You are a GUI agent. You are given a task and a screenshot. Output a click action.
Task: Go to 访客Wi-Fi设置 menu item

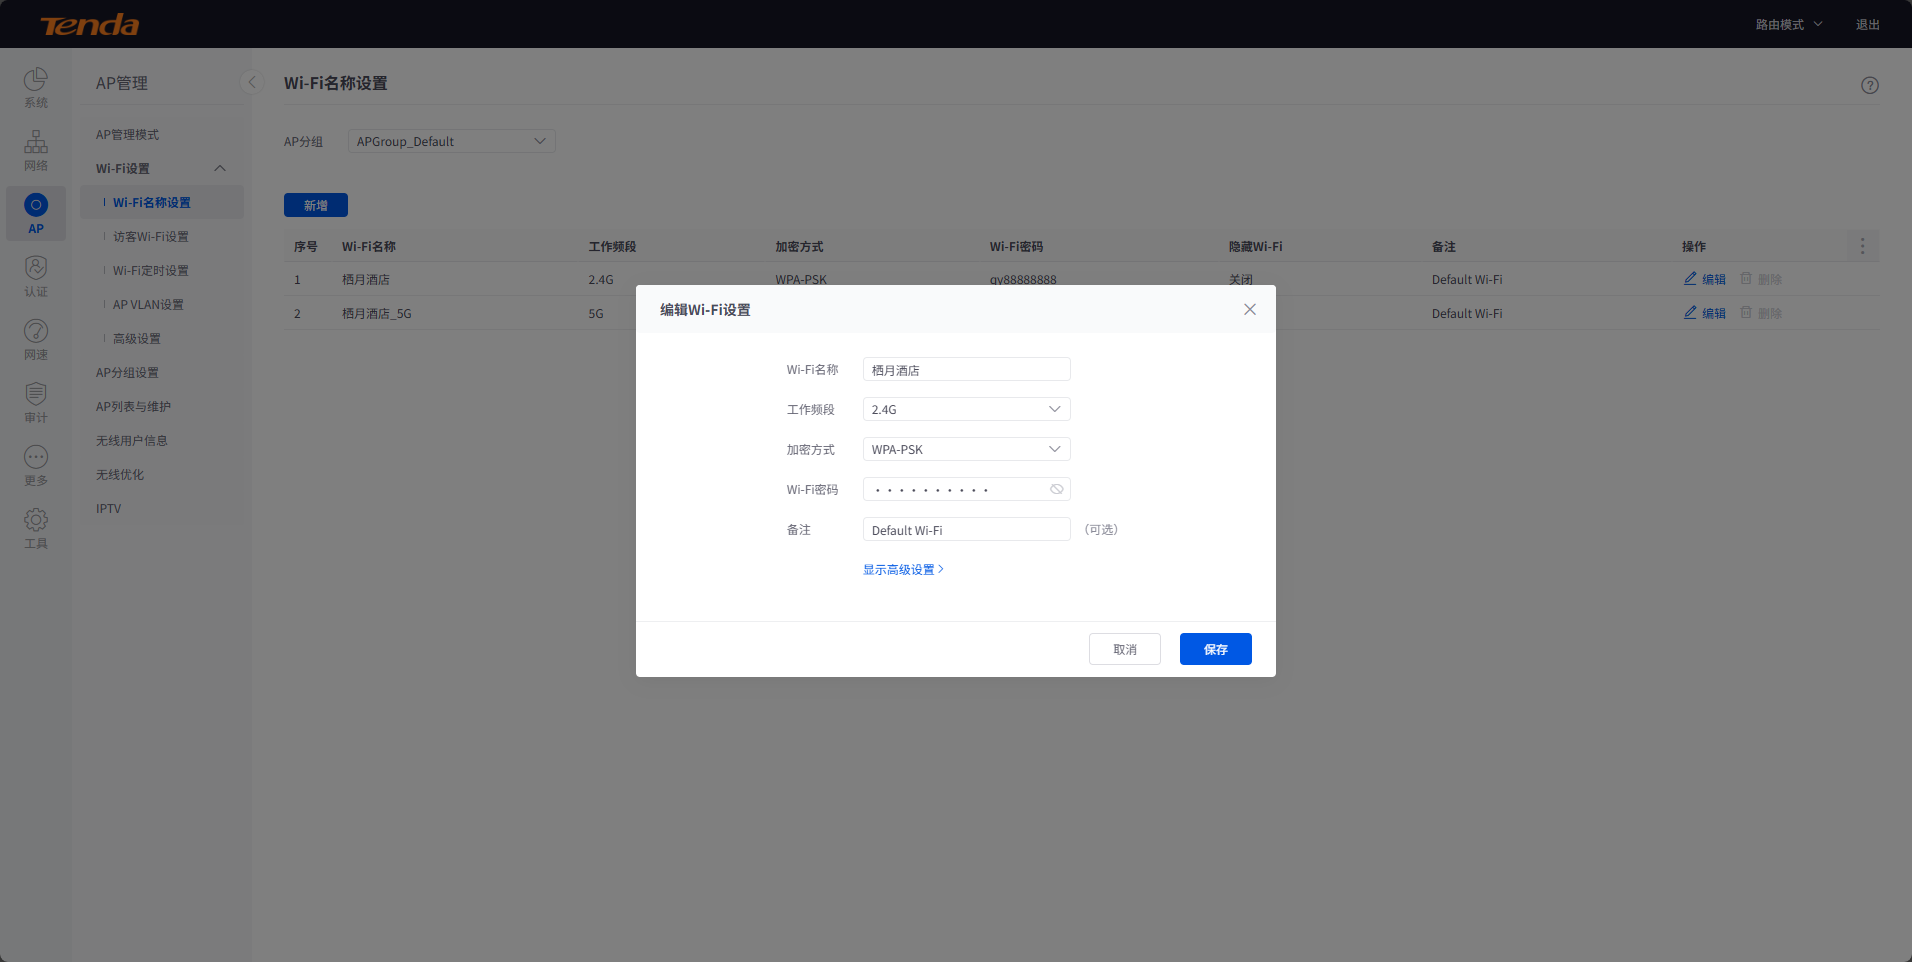pos(151,237)
